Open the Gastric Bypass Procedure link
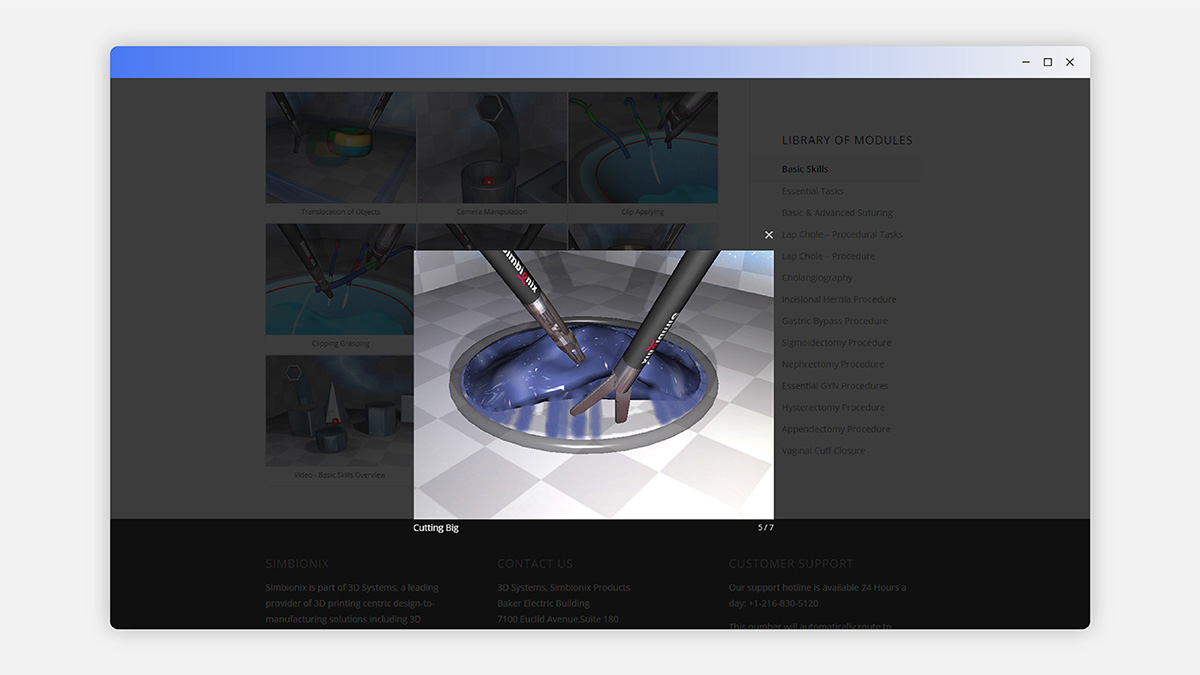This screenshot has width=1200, height=675. (x=835, y=321)
